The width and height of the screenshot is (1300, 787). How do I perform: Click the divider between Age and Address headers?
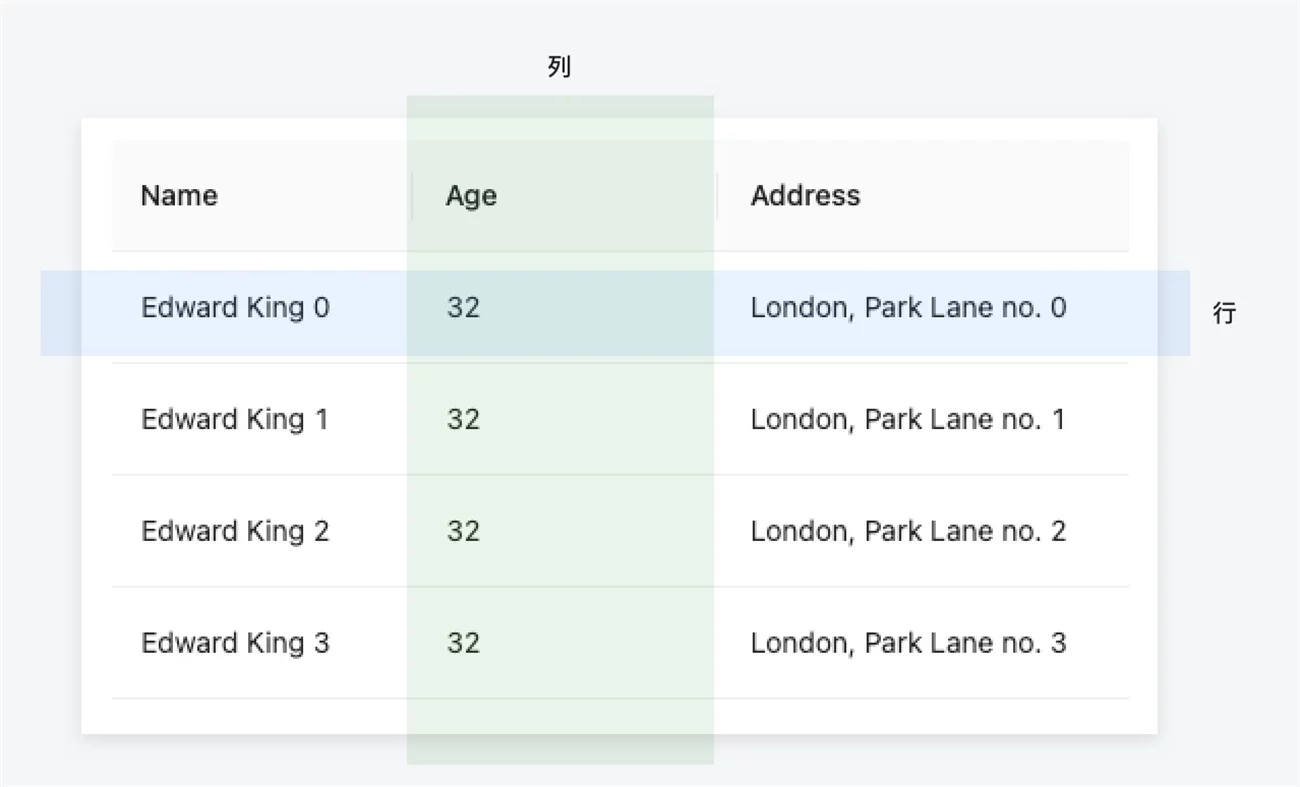click(x=717, y=196)
